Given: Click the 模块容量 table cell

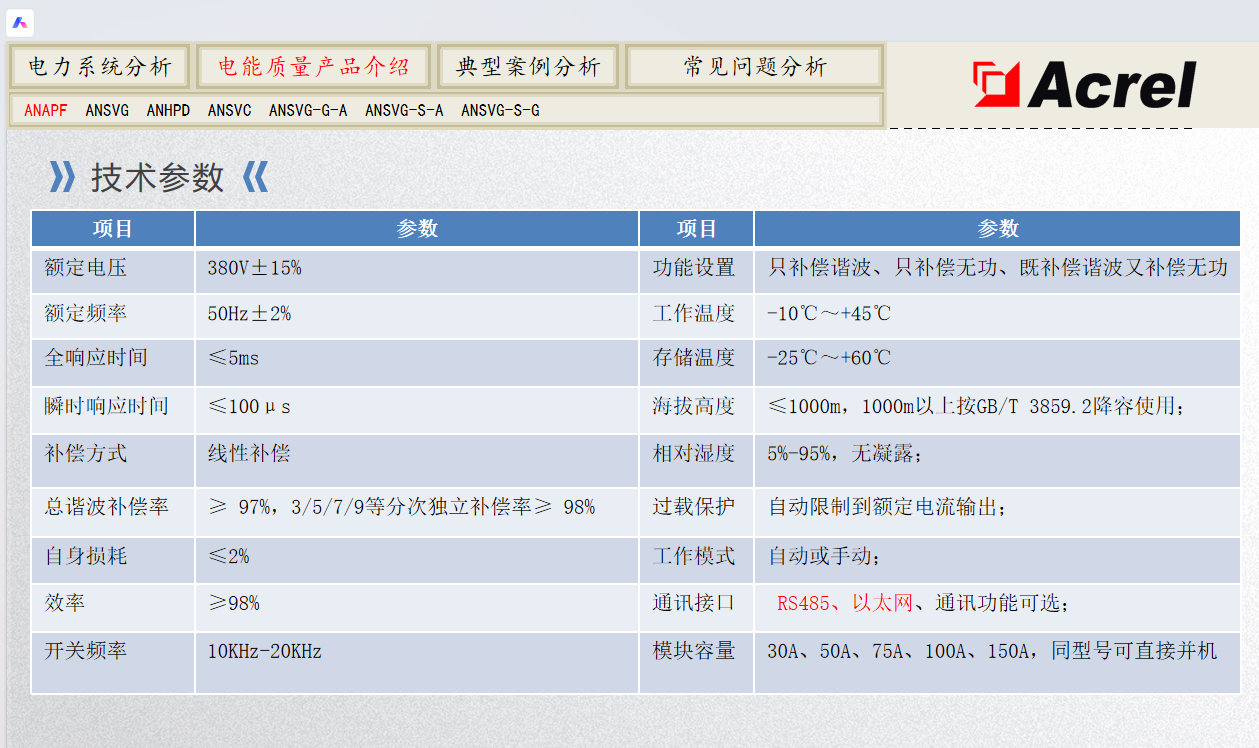Looking at the screenshot, I should 694,652.
